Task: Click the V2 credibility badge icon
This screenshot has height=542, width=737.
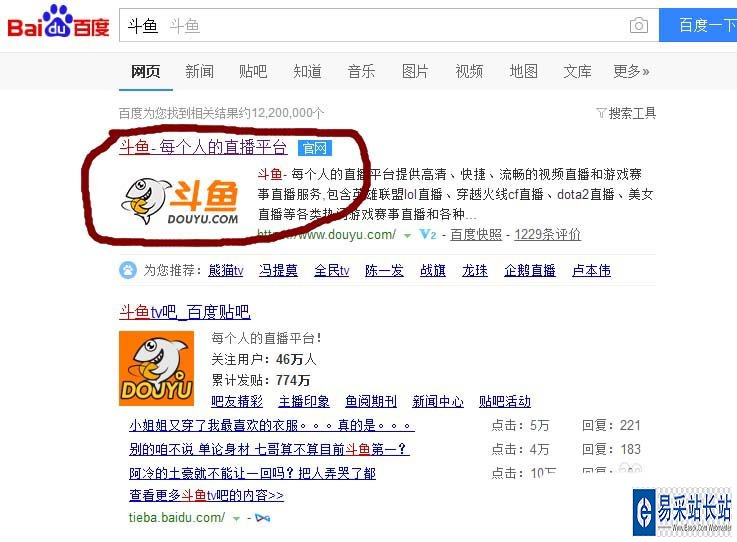Action: (428, 234)
